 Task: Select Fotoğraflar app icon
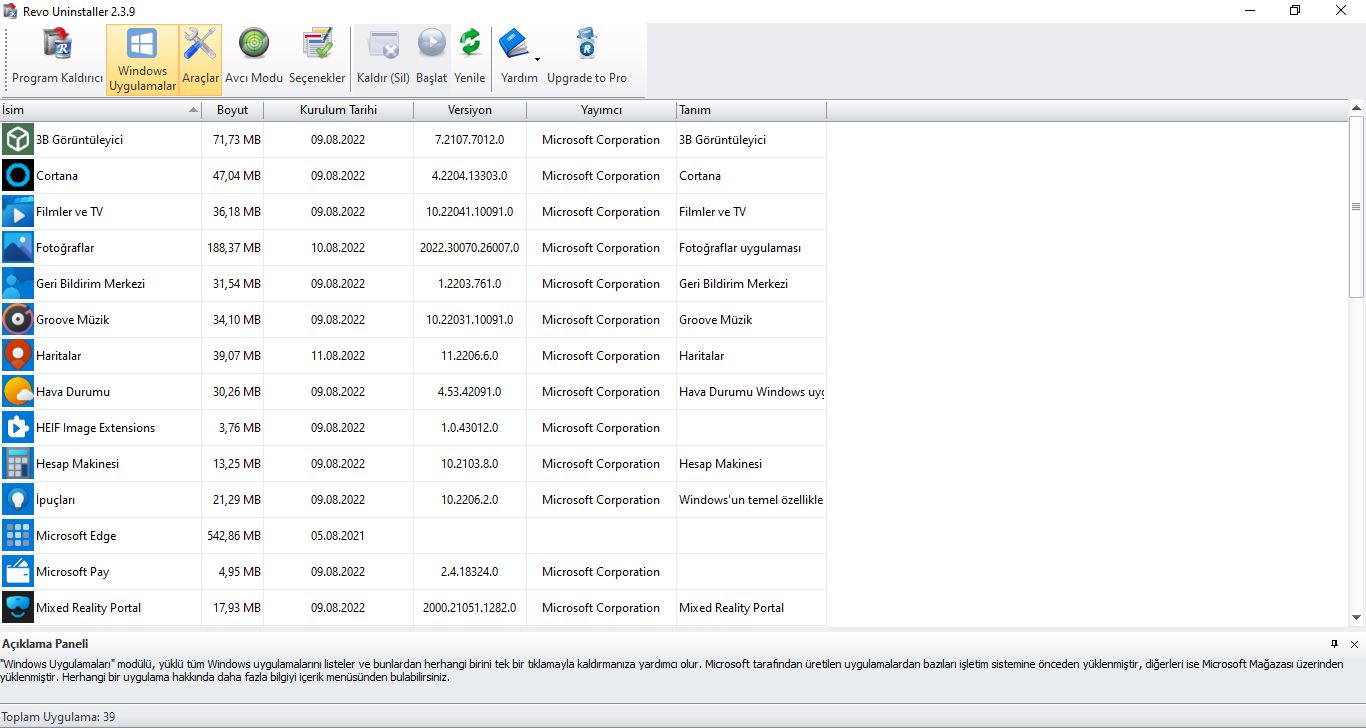tap(18, 248)
